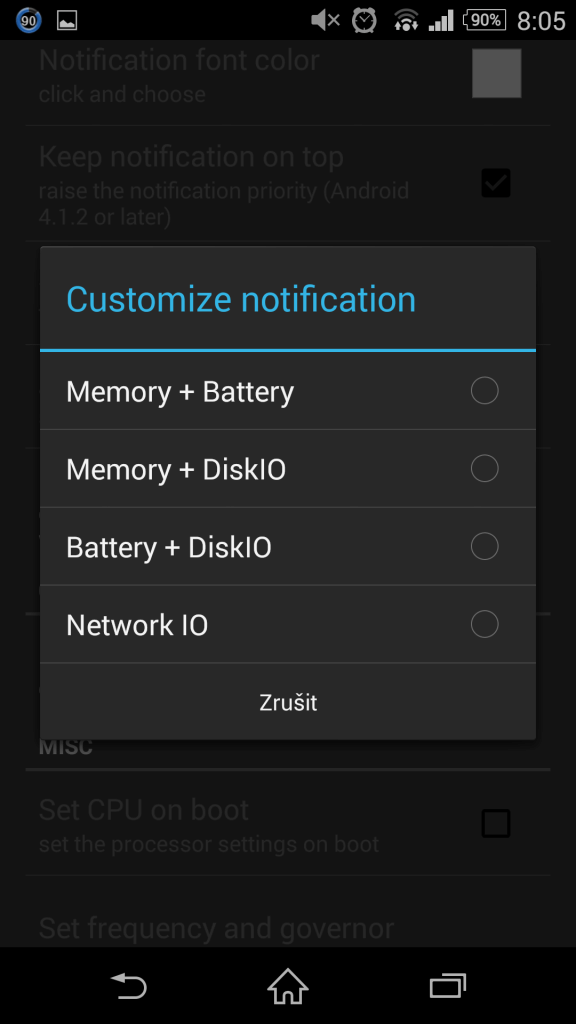Open the recent apps icon
Viewport: 576px width, 1024px height.
(x=447, y=985)
